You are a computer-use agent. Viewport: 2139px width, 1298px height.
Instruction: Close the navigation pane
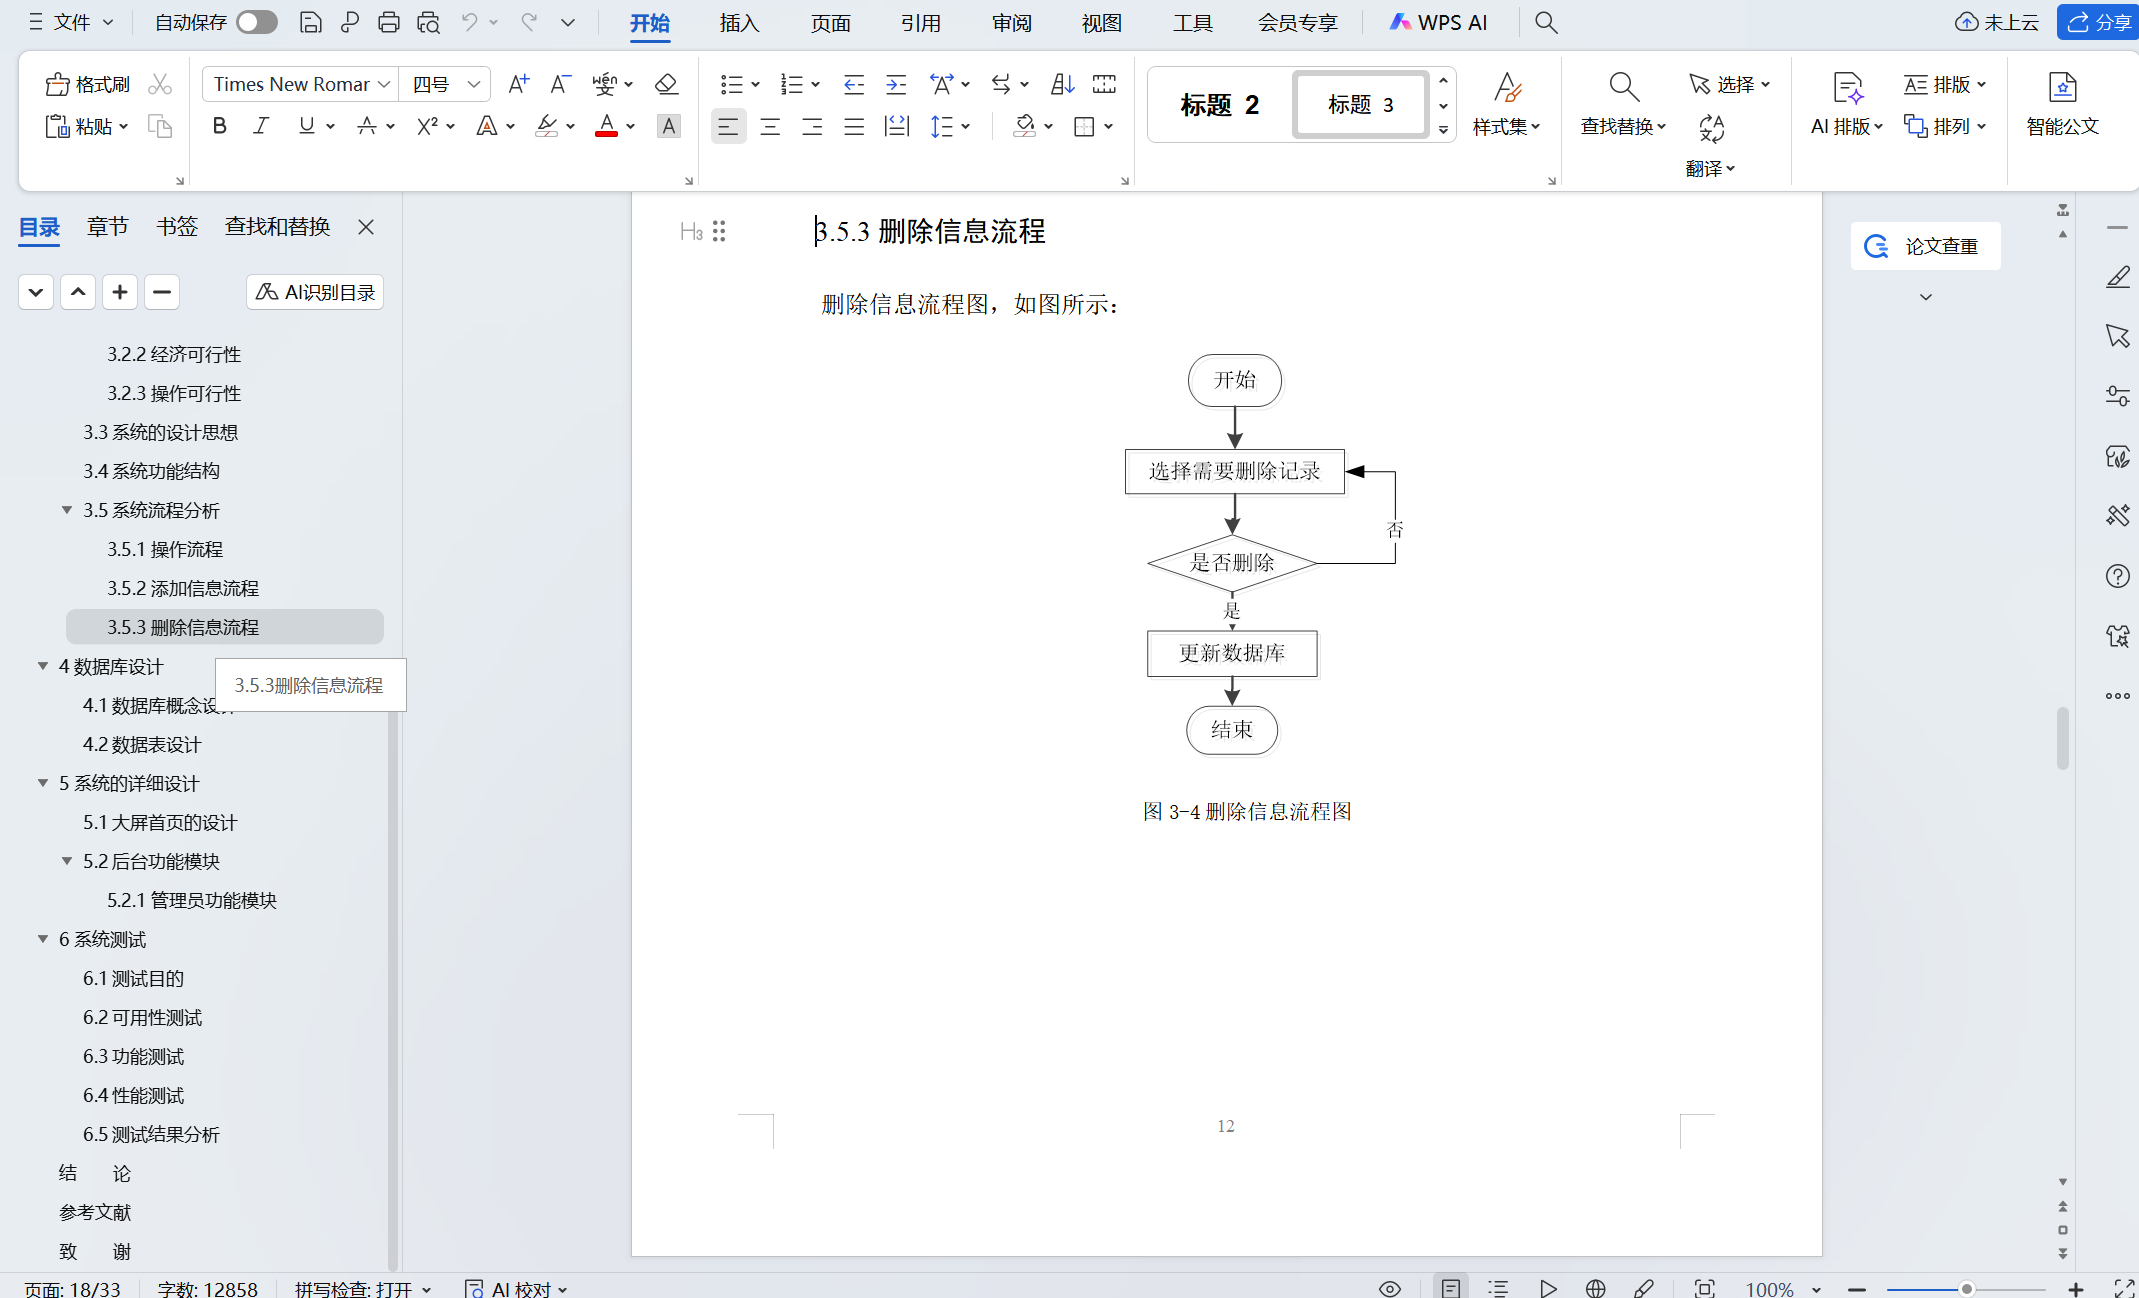click(366, 227)
